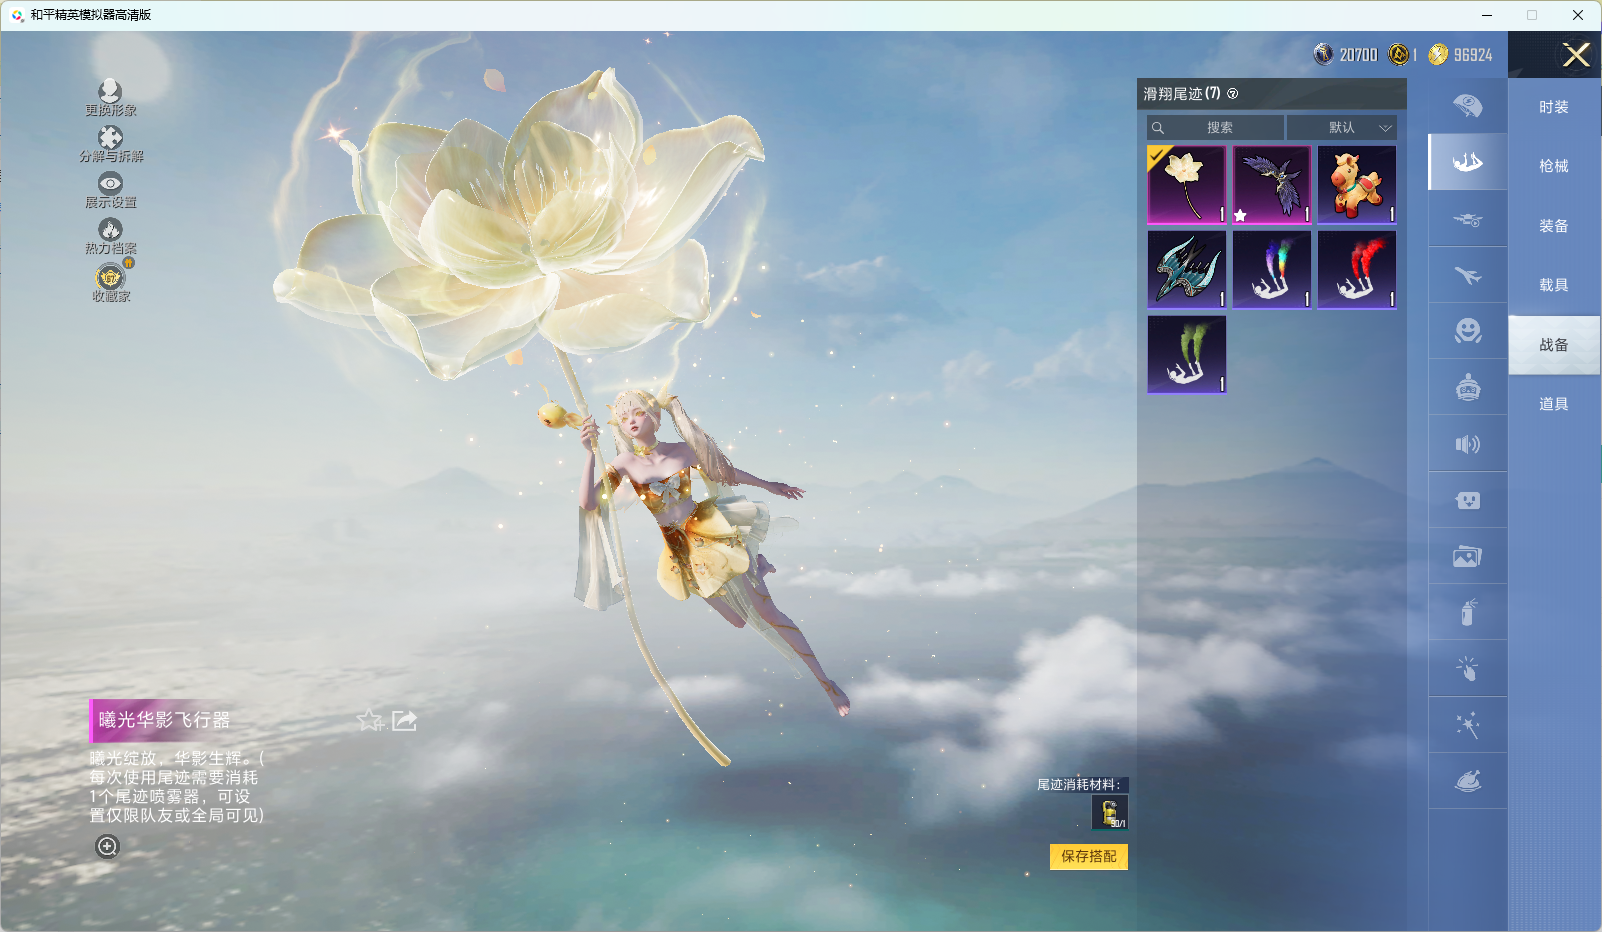1602x932 pixels.
Task: Open help icon beside 滑翔尾迹 title
Action: click(1233, 94)
